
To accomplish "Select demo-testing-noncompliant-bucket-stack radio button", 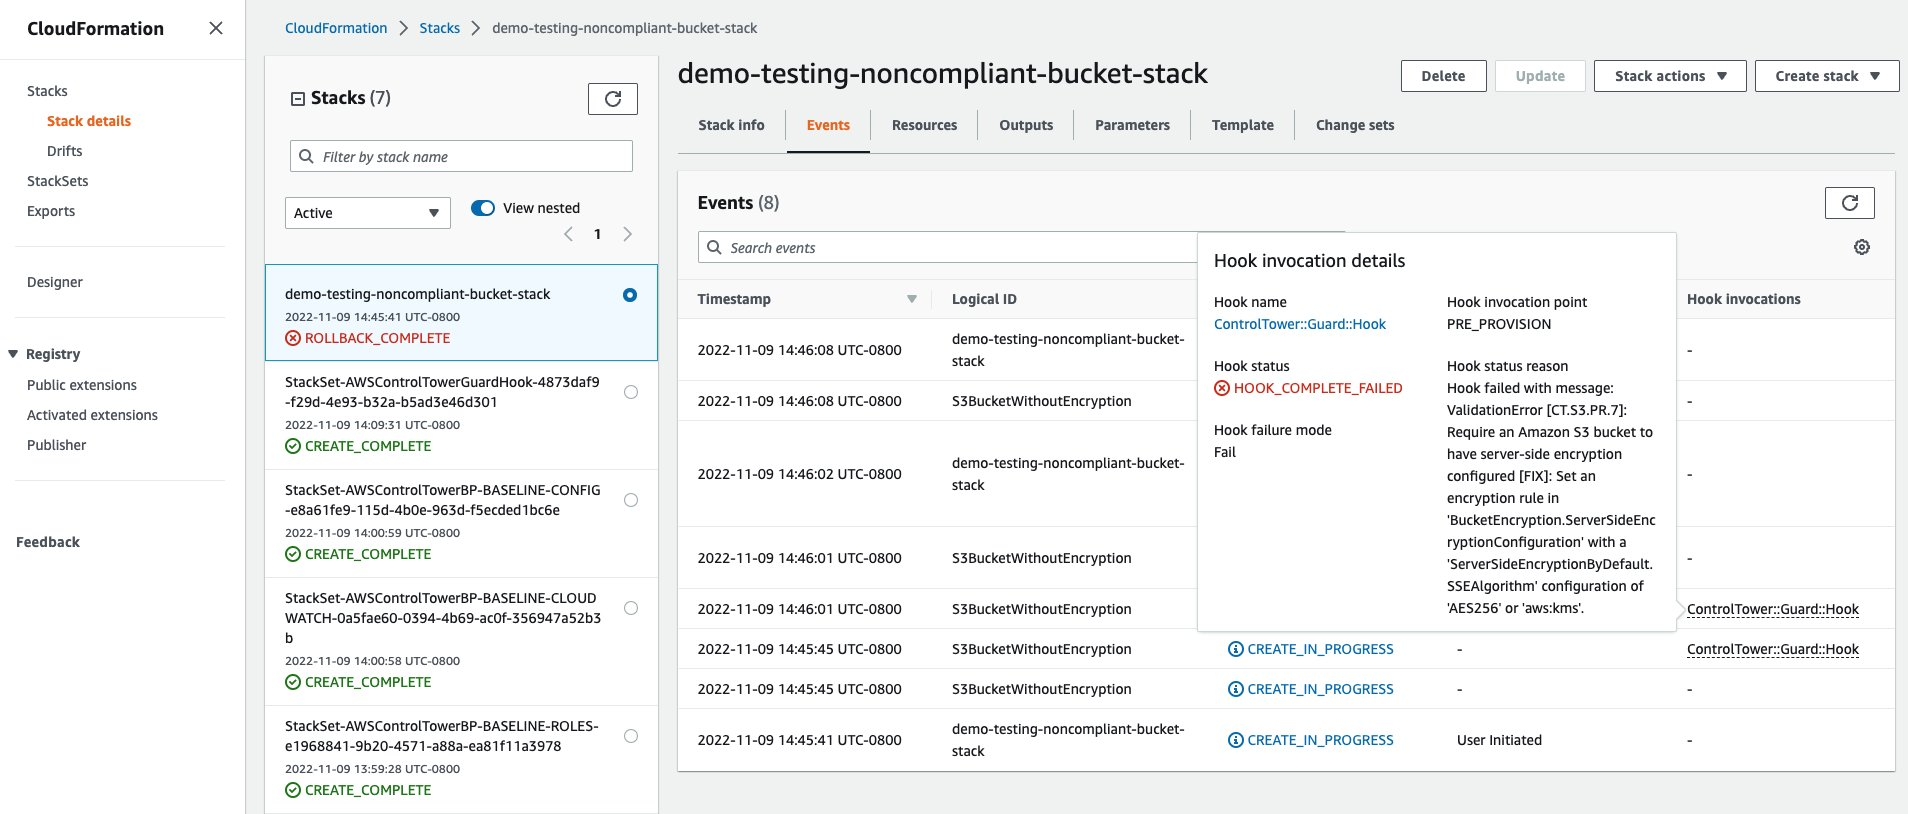I will [x=630, y=295].
